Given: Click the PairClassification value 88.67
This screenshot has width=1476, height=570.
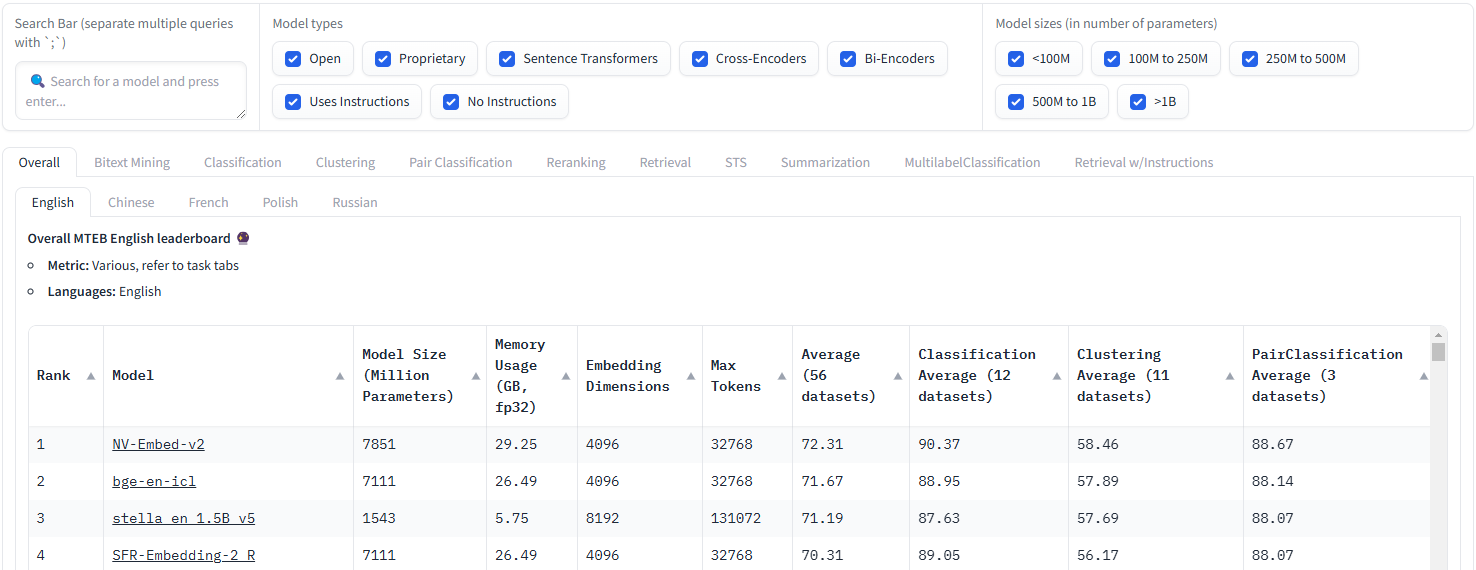Looking at the screenshot, I should click(x=1273, y=444).
